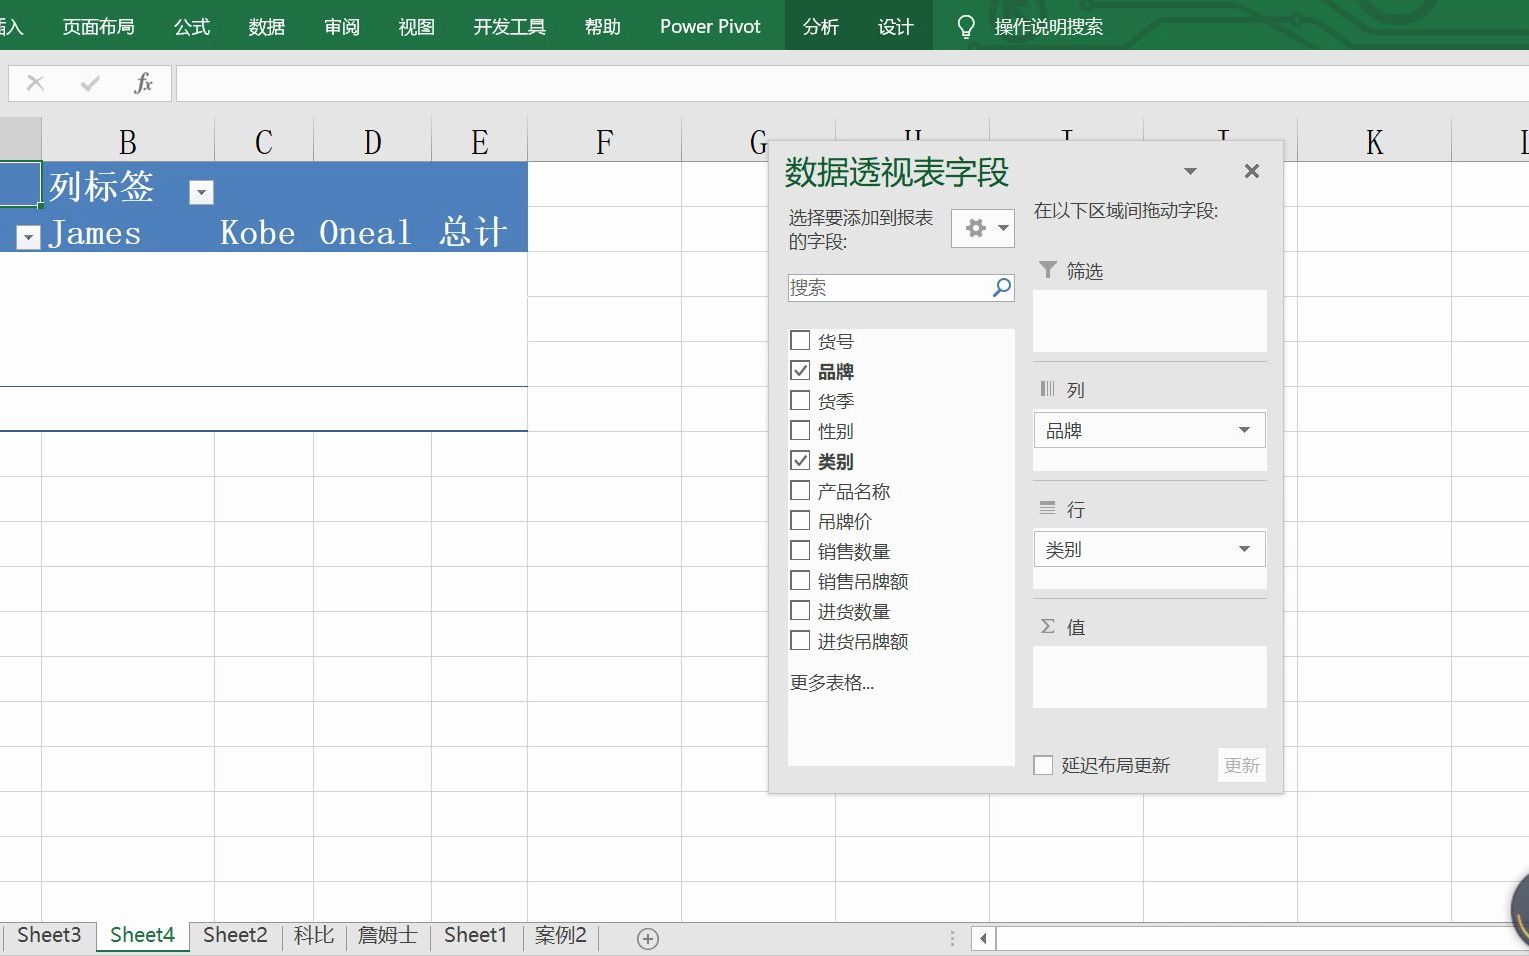Check the 货号 field checkbox
1529x956 pixels.
point(800,340)
